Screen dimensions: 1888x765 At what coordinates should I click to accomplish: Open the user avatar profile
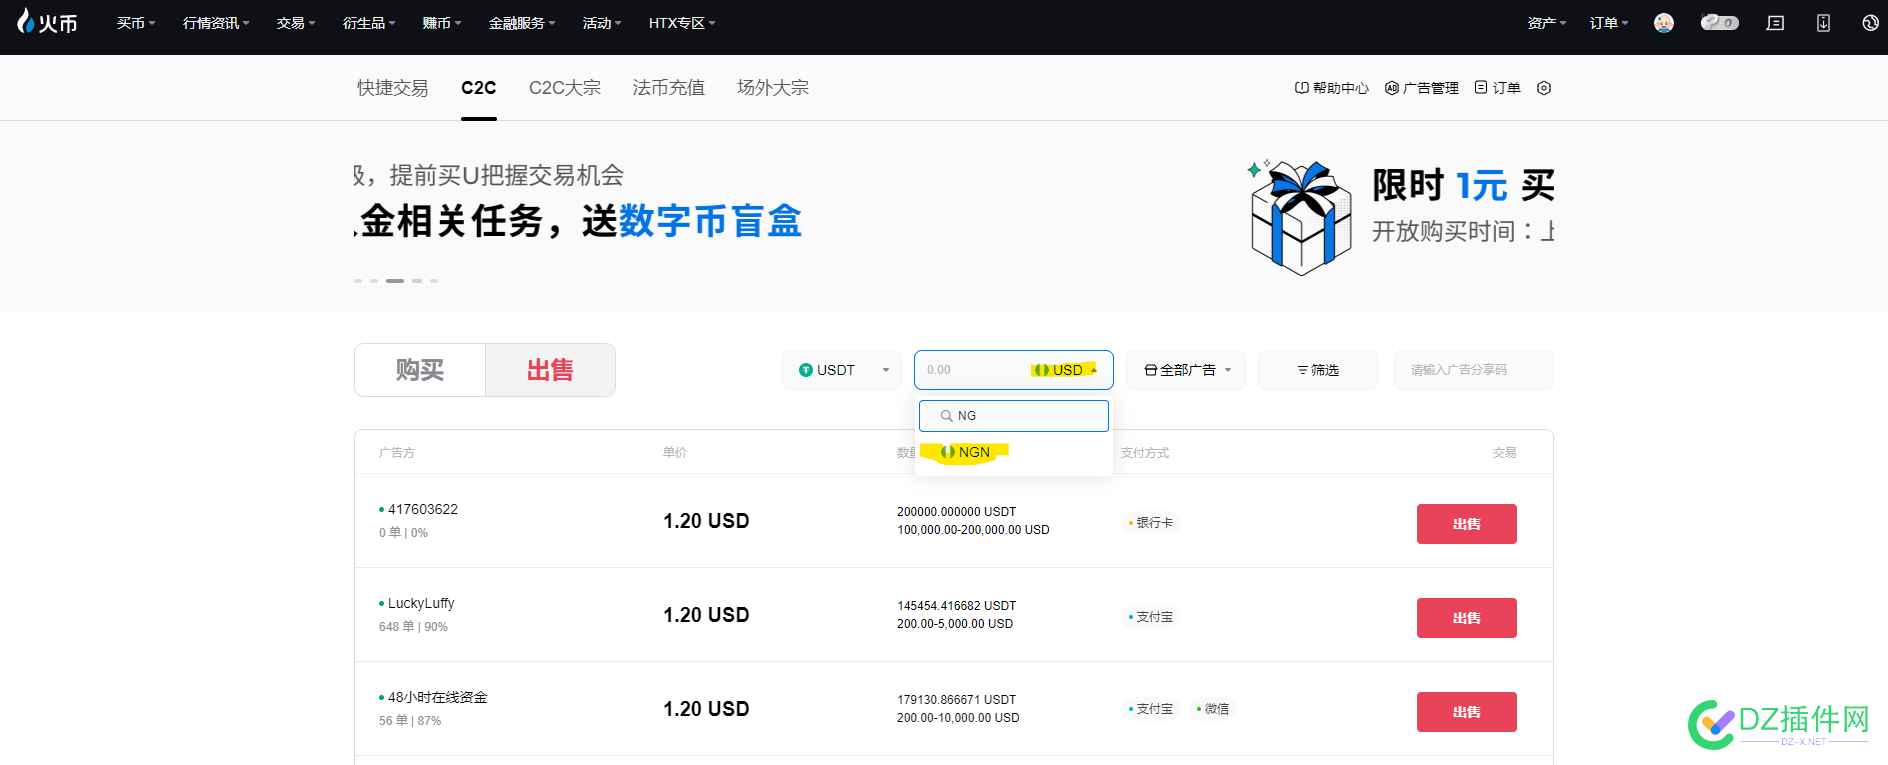coord(1664,23)
